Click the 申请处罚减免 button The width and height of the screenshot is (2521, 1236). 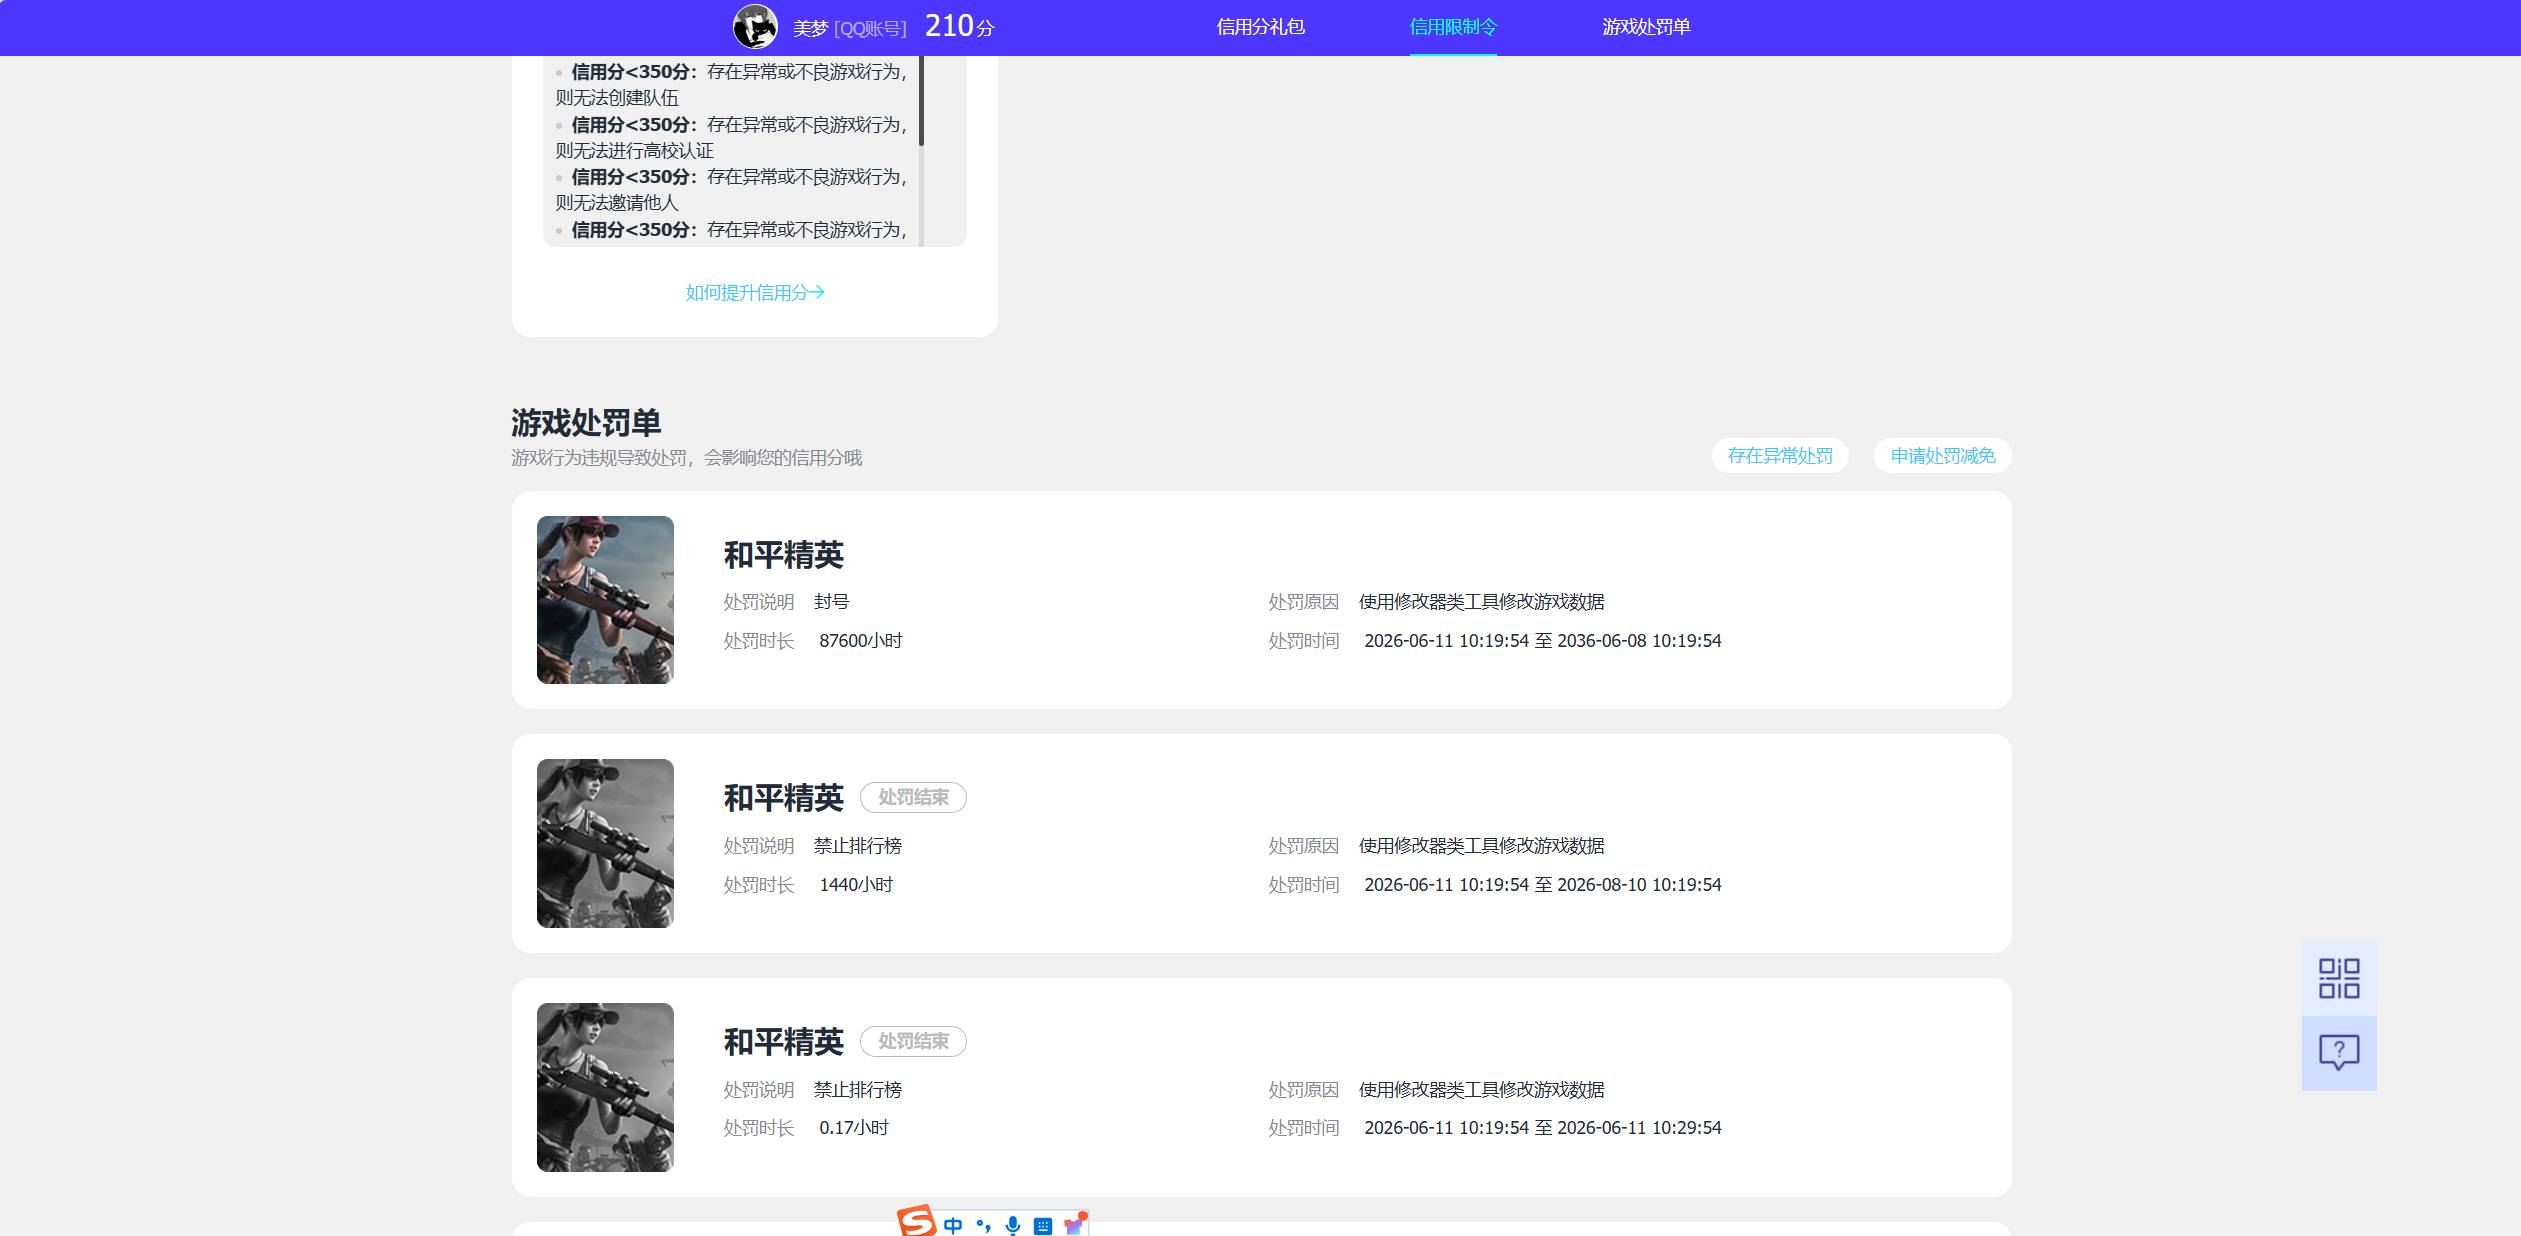pyautogui.click(x=1942, y=456)
